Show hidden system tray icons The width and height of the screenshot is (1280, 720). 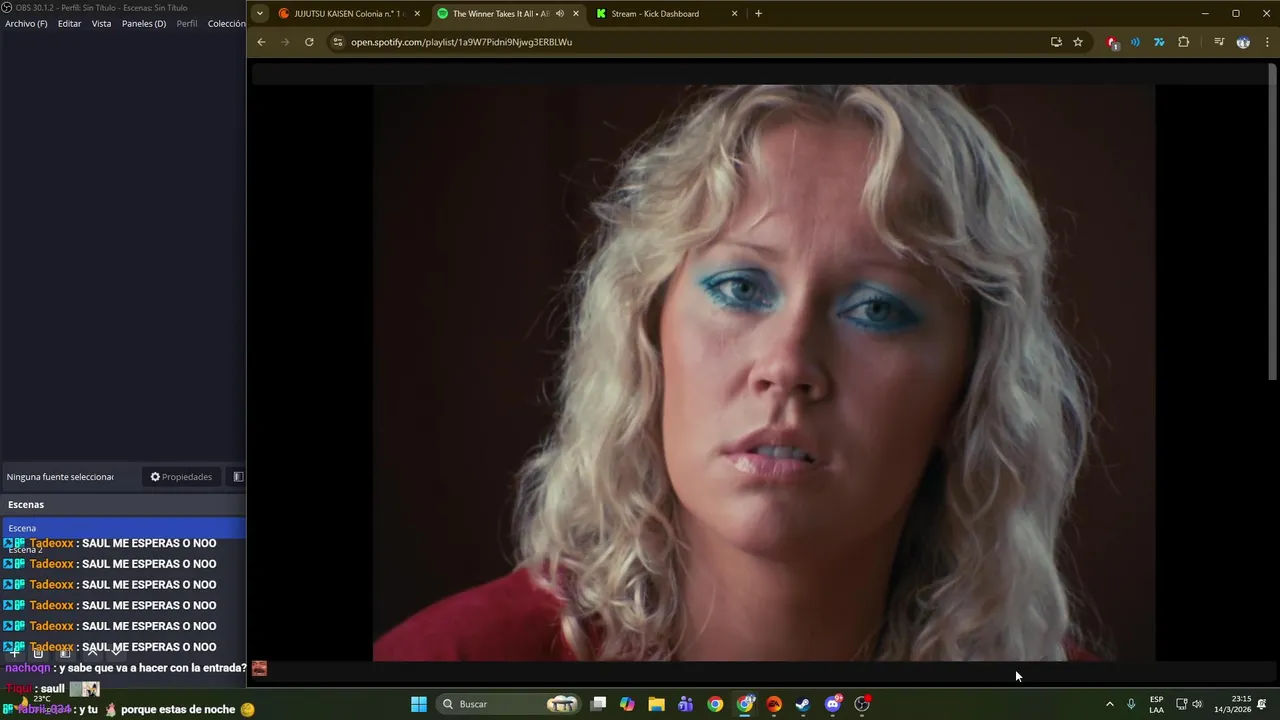(1109, 704)
